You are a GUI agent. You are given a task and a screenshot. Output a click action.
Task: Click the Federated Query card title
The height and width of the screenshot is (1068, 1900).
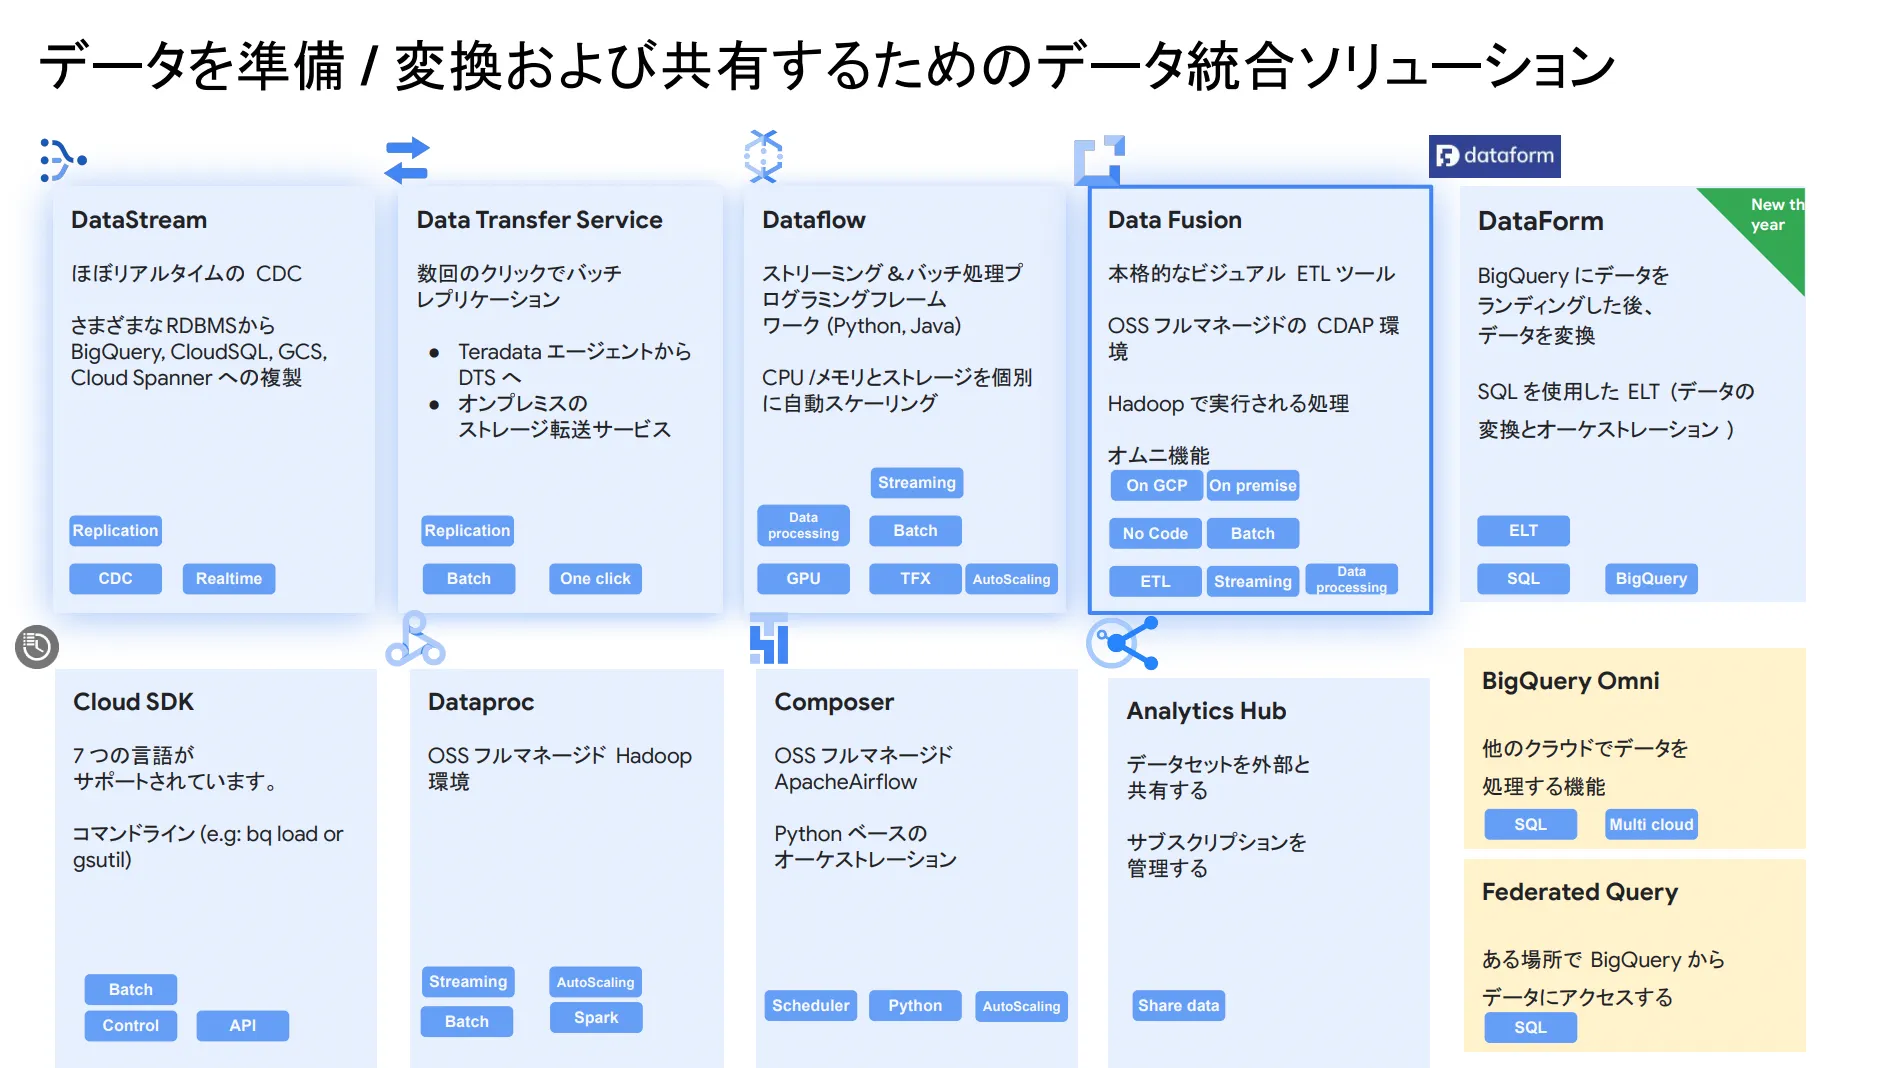coord(1579,892)
